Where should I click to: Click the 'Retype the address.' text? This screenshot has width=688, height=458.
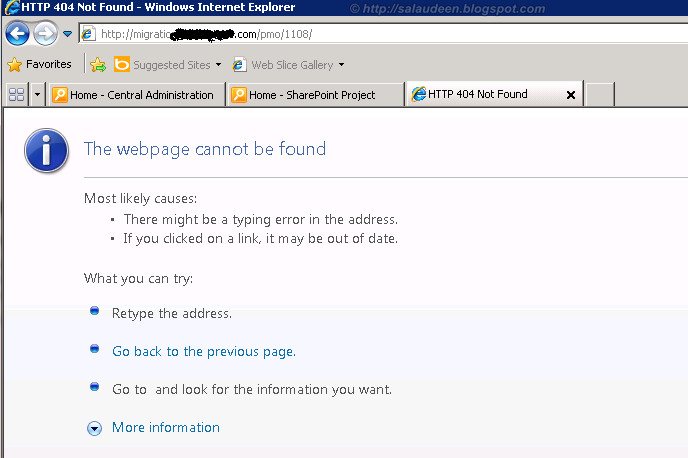[x=172, y=314]
